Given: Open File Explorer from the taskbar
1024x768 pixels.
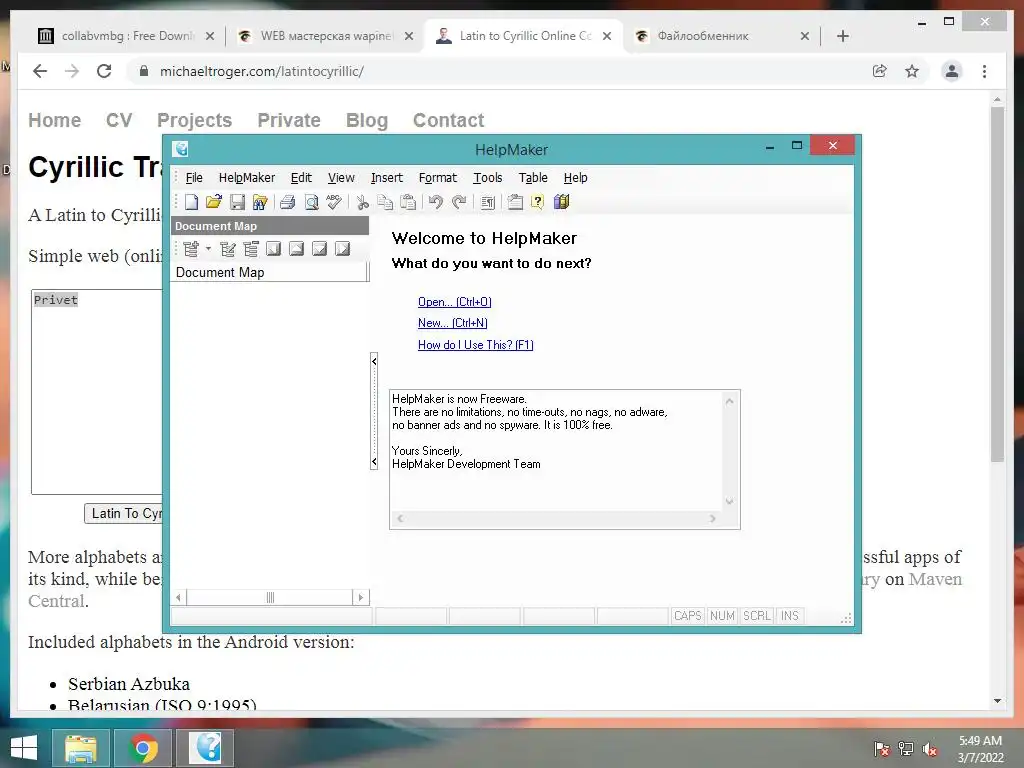Looking at the screenshot, I should [81, 748].
